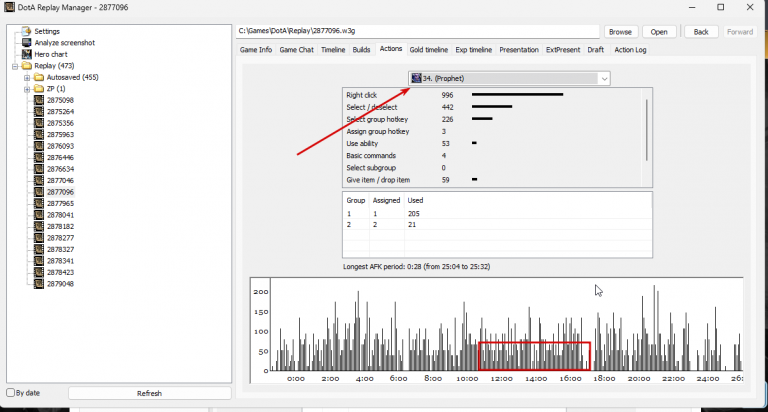
Task: Click the icon of replay 2875356
Action: [39, 123]
